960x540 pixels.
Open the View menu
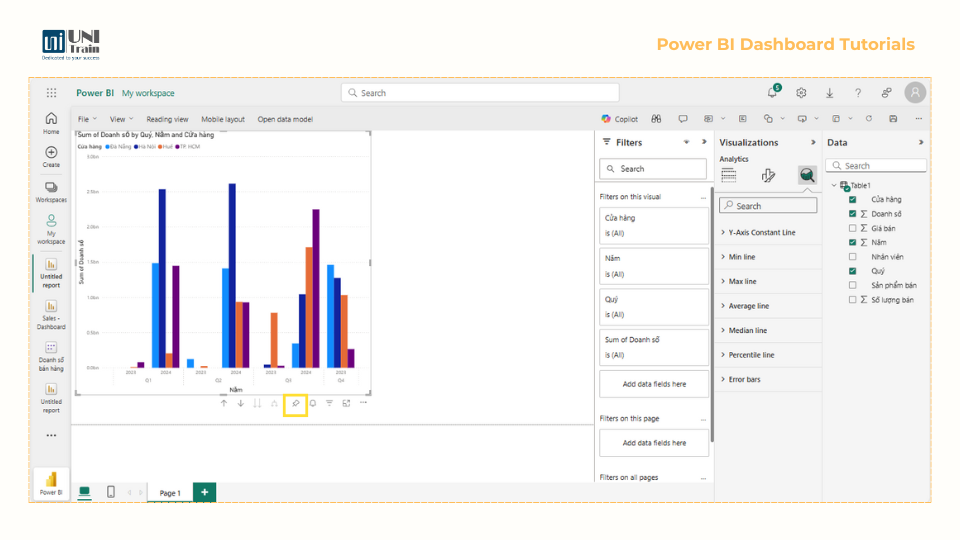point(121,119)
